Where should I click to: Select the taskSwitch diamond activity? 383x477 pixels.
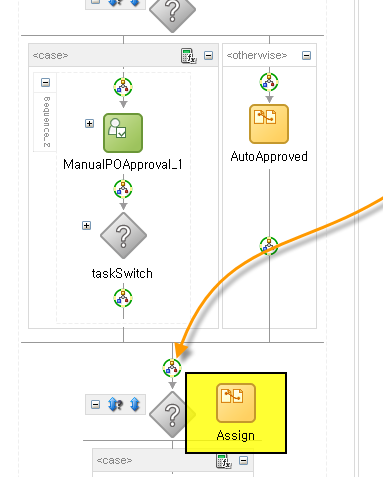pos(123,236)
